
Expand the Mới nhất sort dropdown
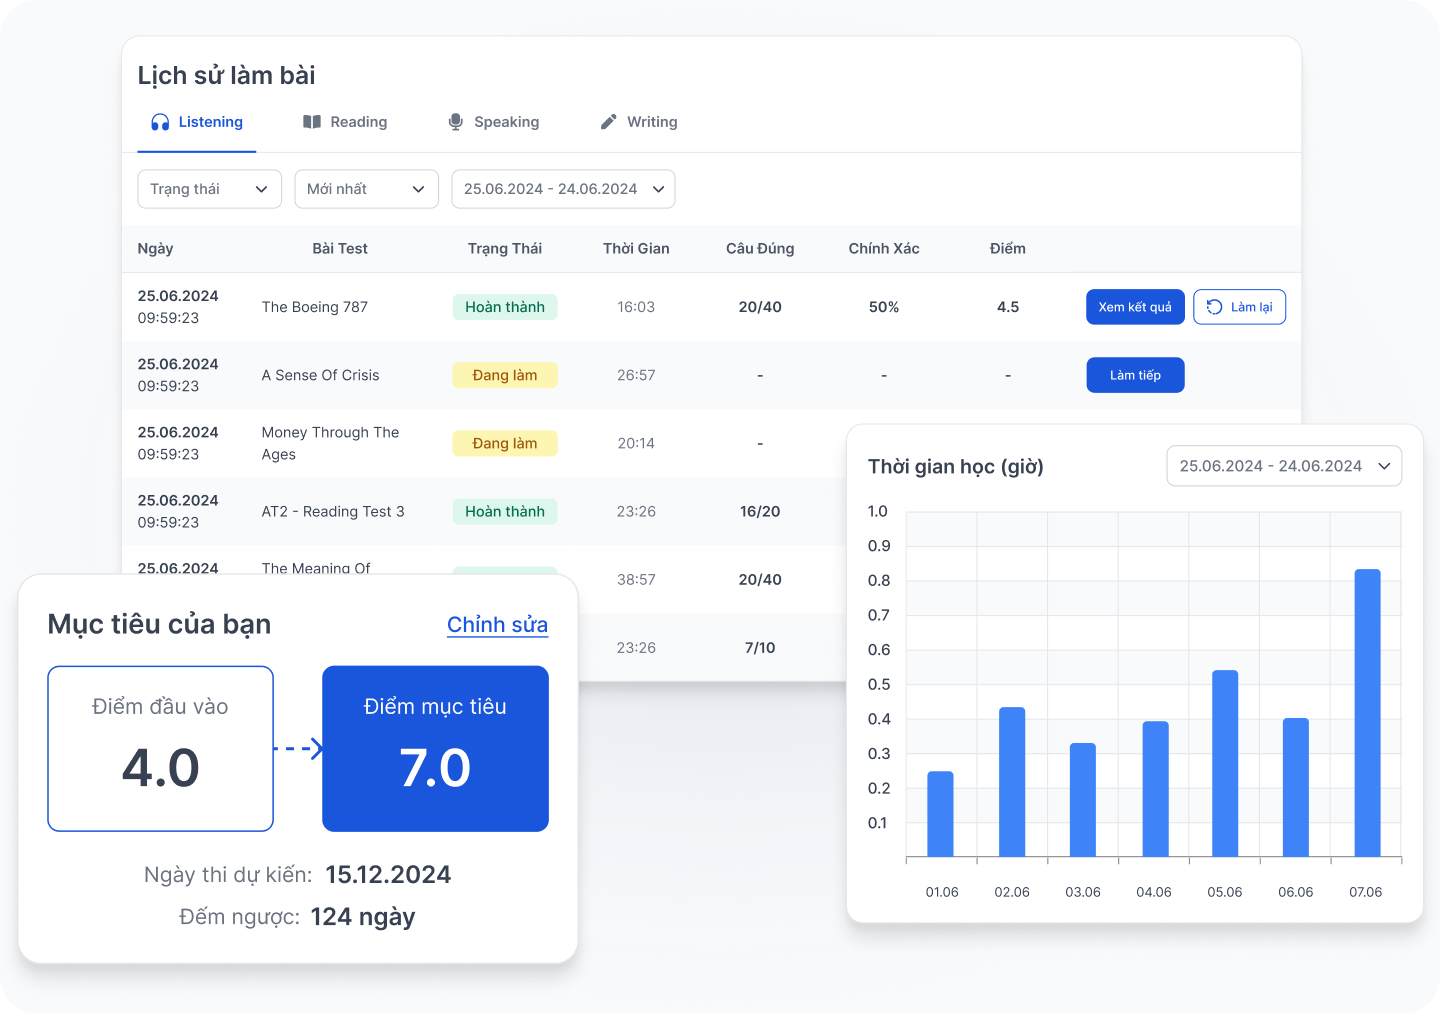tap(367, 189)
